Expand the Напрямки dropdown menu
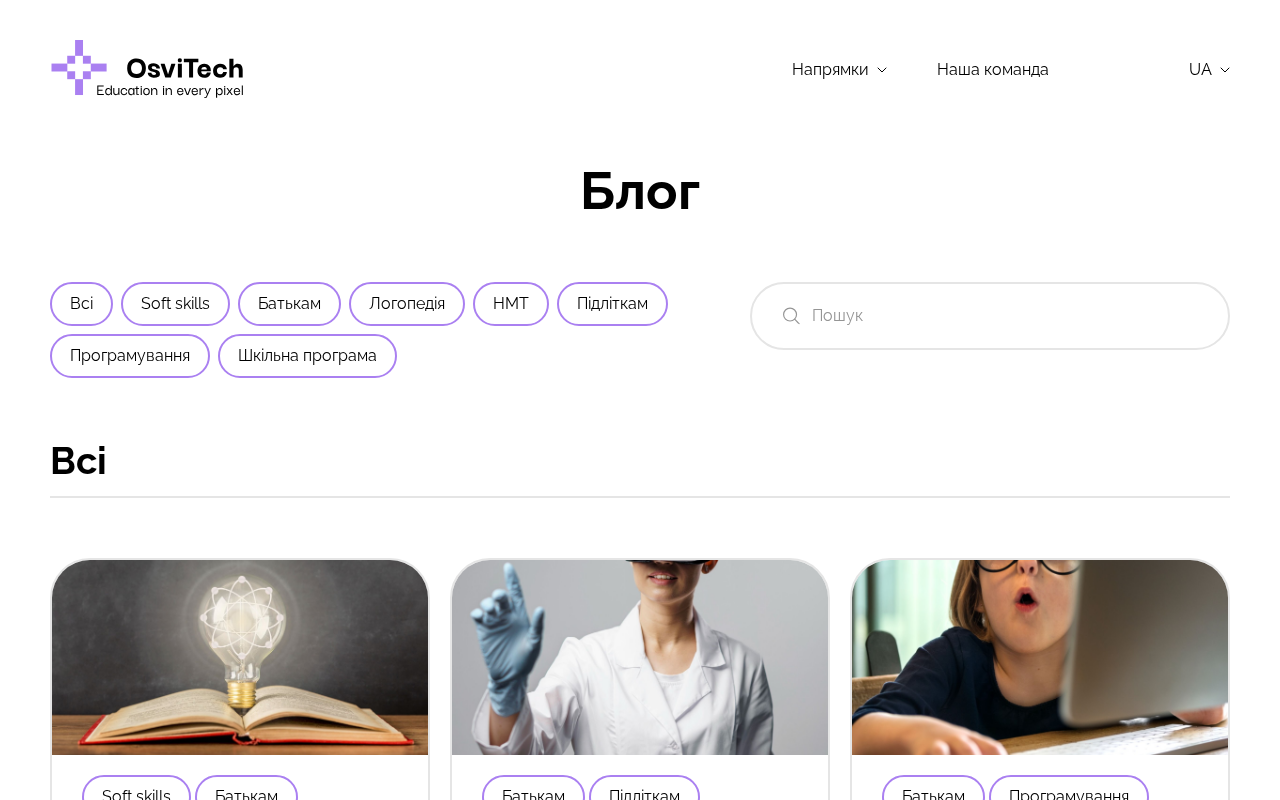 point(839,69)
